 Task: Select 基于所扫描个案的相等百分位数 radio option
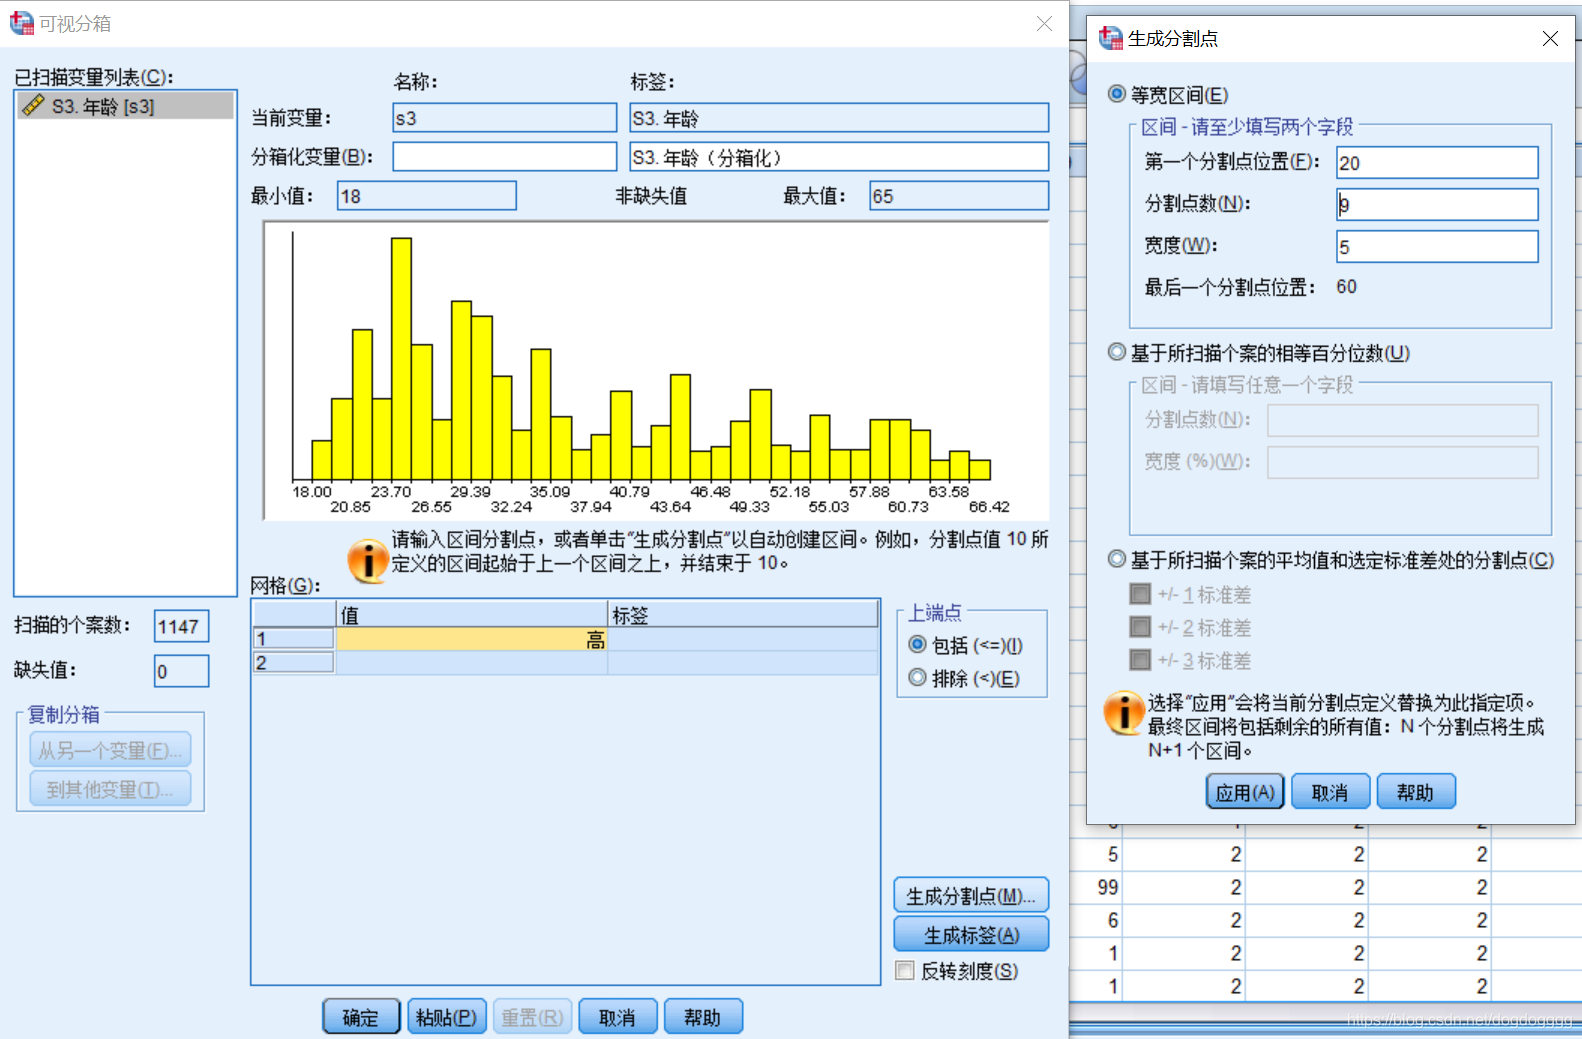(1117, 352)
